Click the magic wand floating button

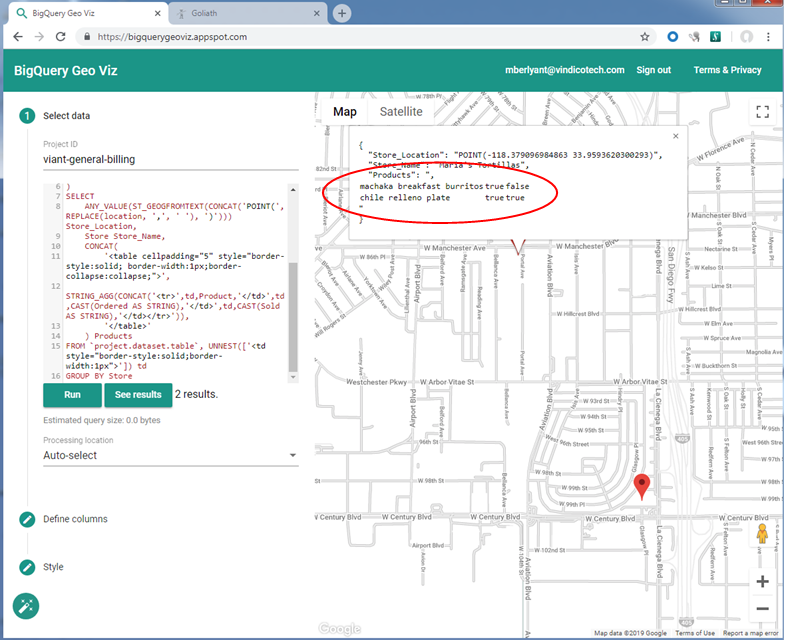26,606
